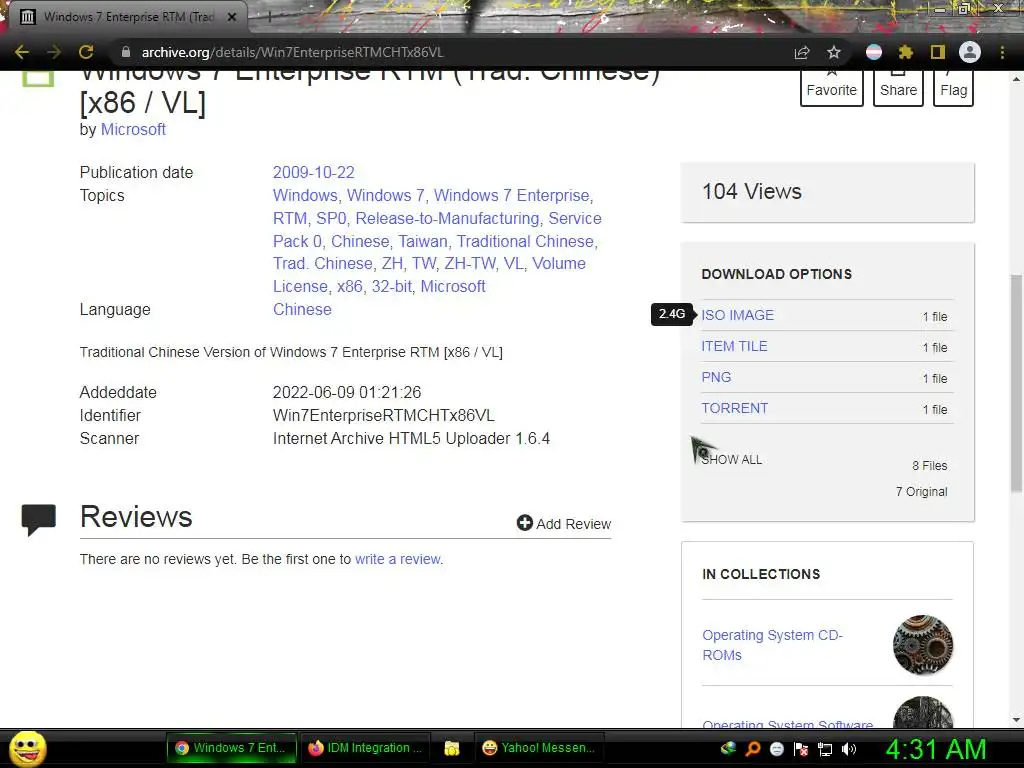
Task: Click the scrollbar down arrow
Action: [1016, 720]
